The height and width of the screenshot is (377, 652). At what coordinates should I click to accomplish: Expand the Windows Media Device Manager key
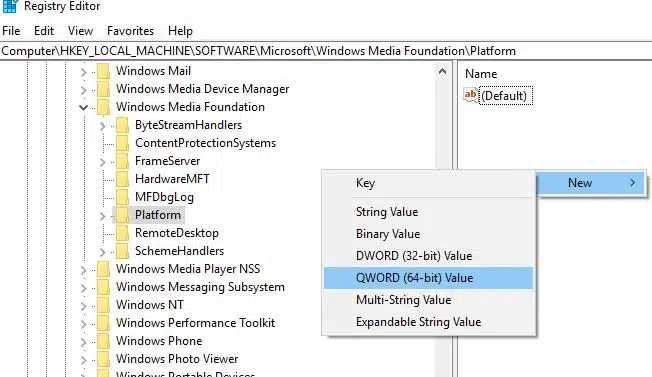click(84, 90)
